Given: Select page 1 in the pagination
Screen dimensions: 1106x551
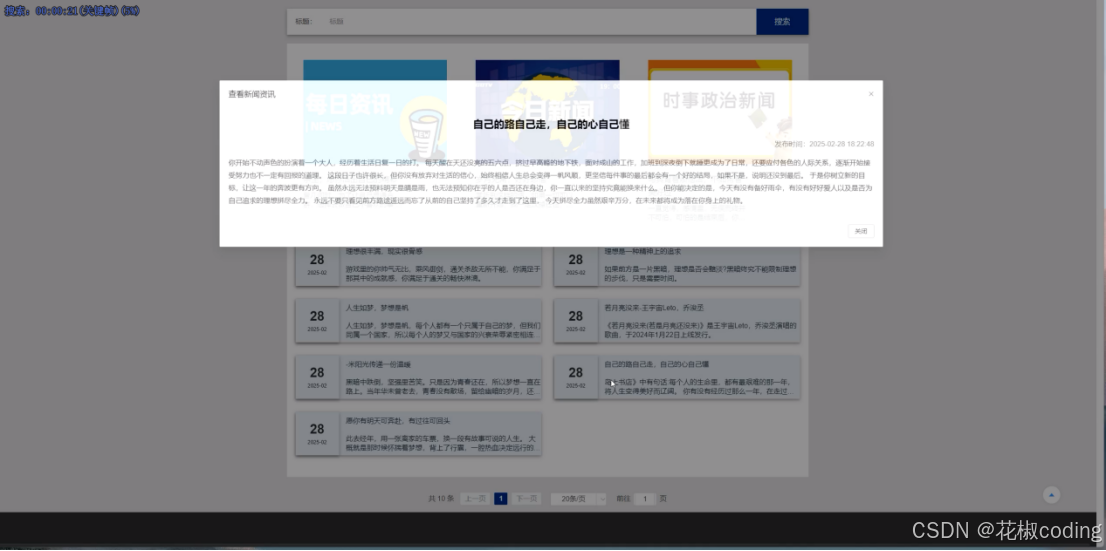Looking at the screenshot, I should [500, 499].
